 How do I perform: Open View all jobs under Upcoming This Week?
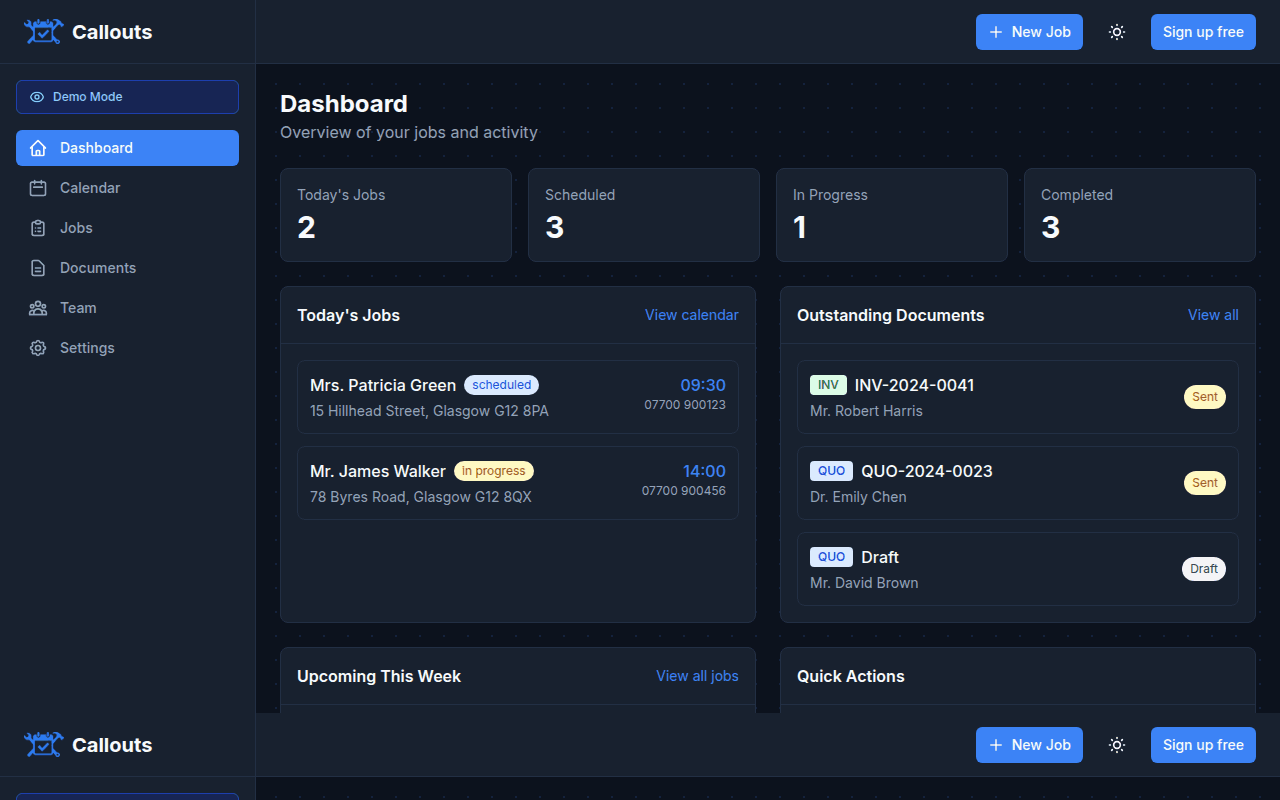coord(697,676)
